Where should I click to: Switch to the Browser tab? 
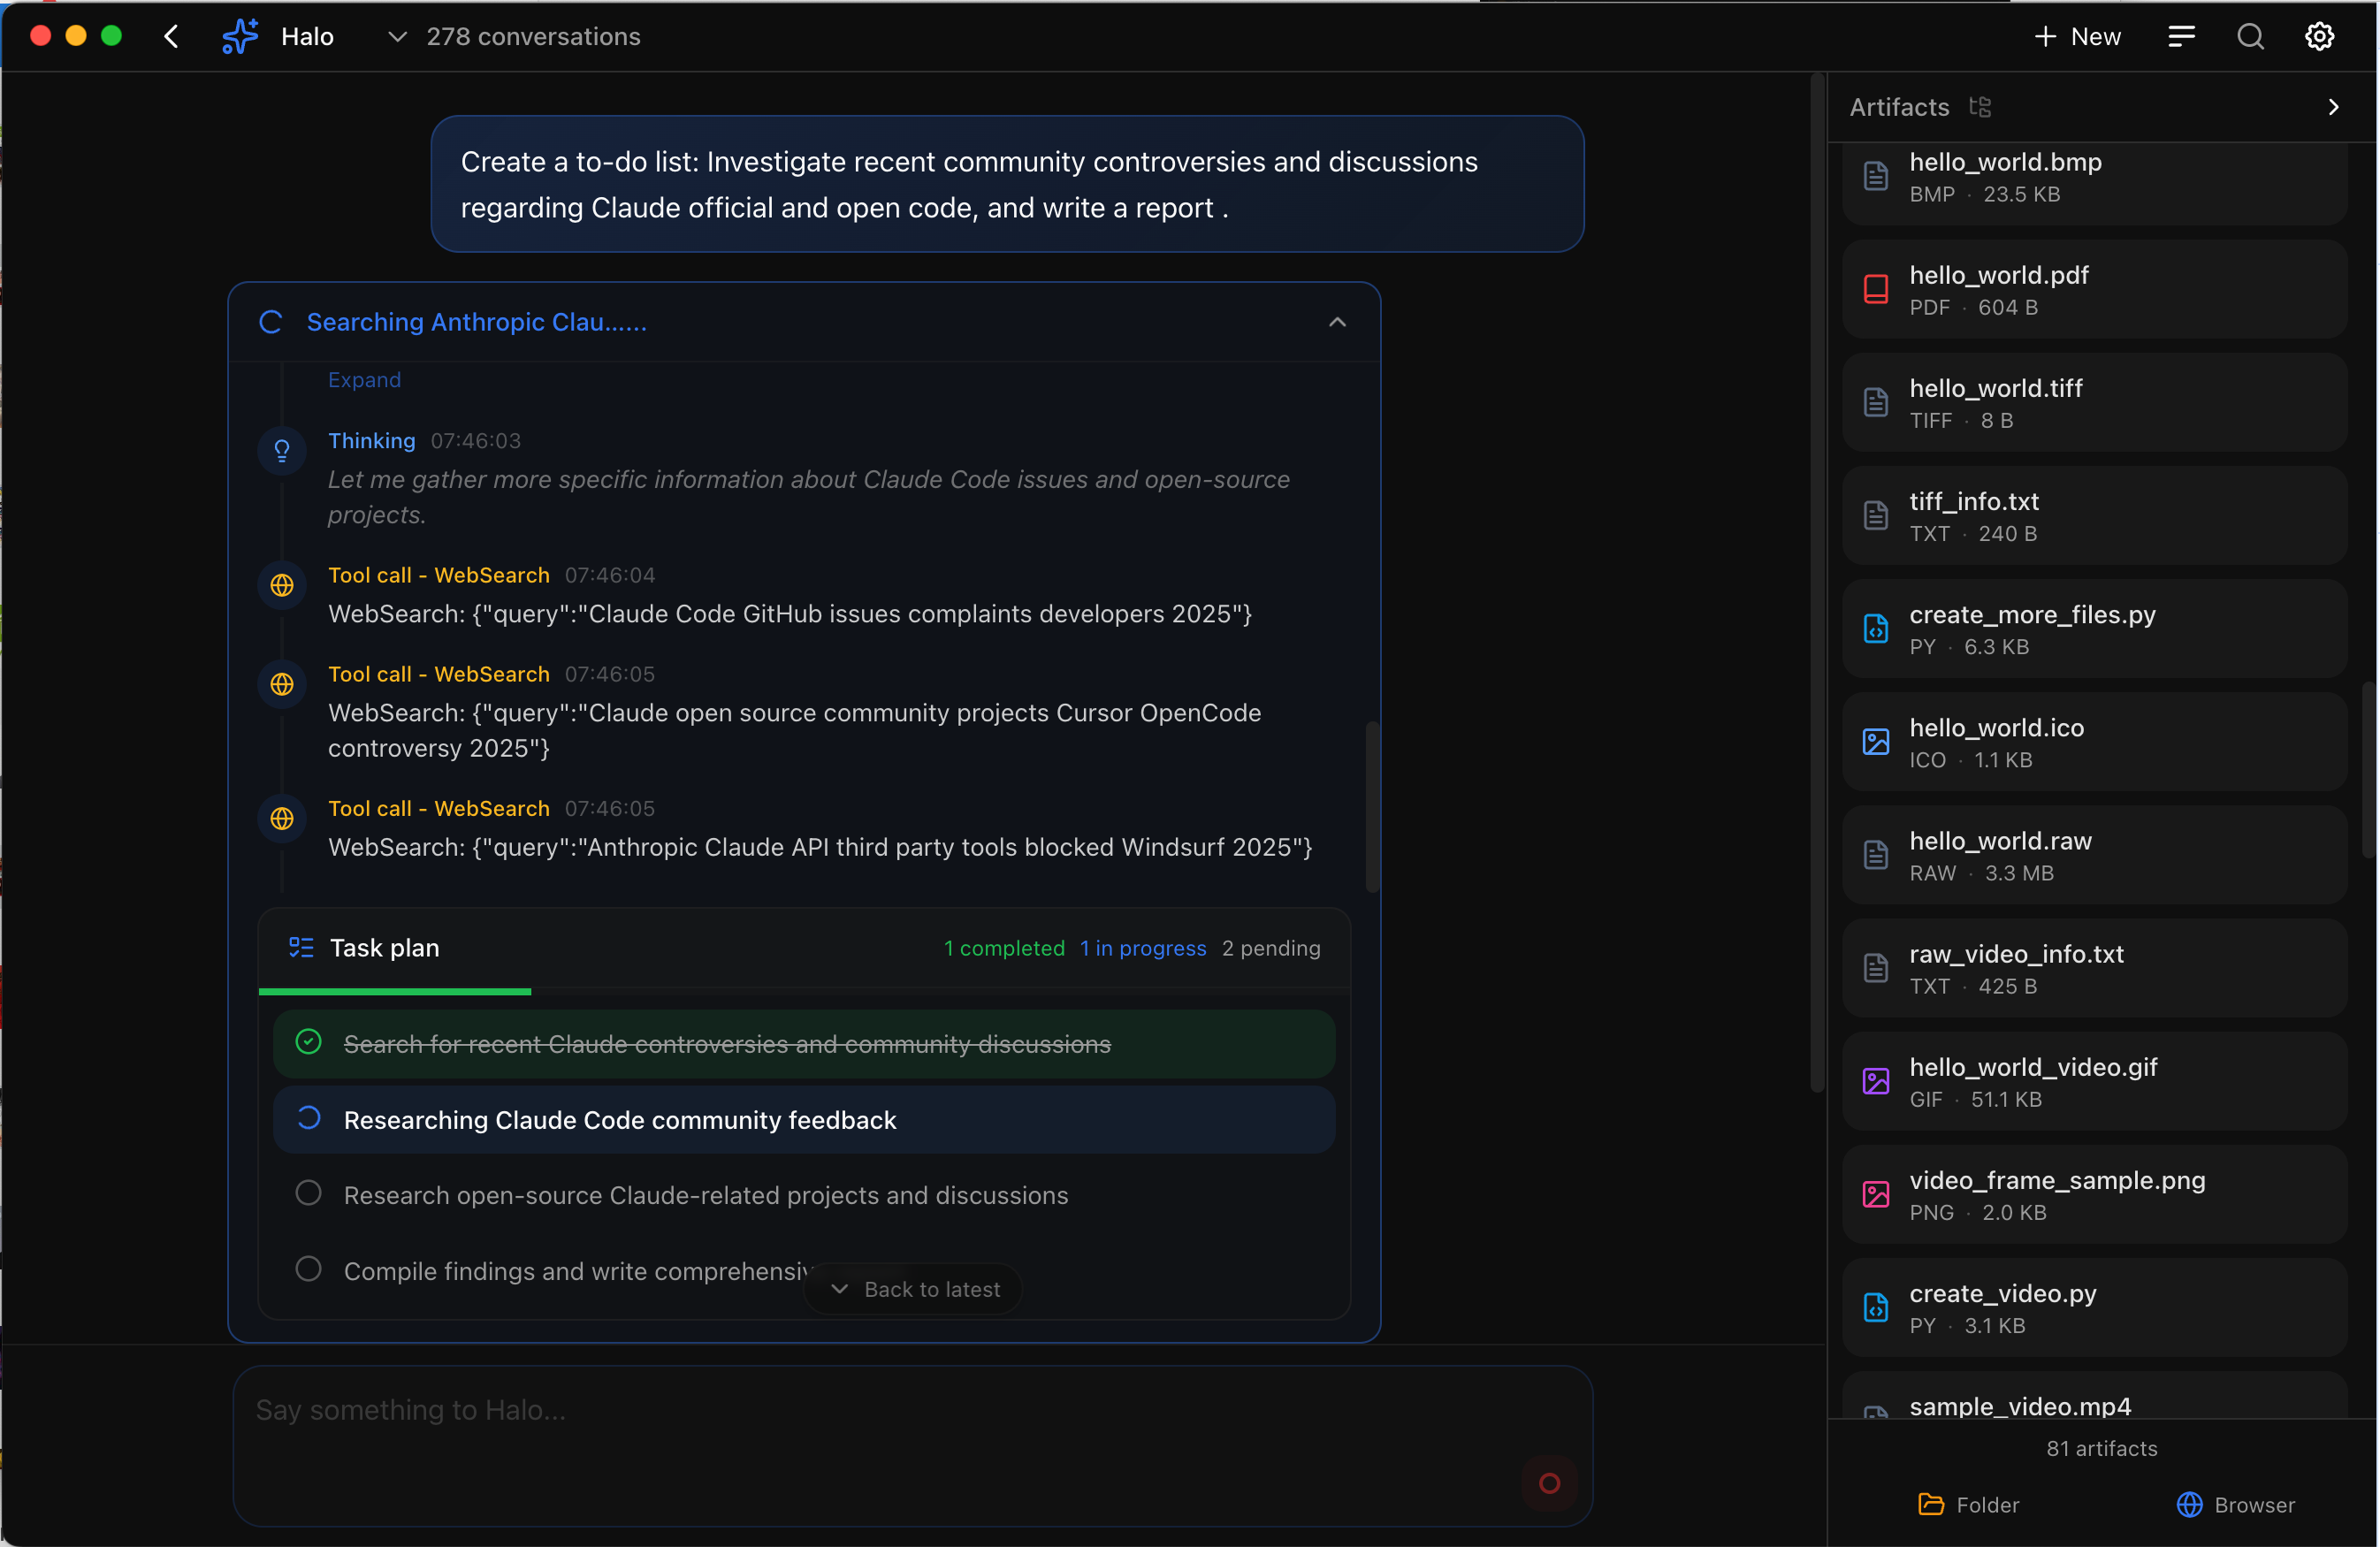(x=2235, y=1504)
